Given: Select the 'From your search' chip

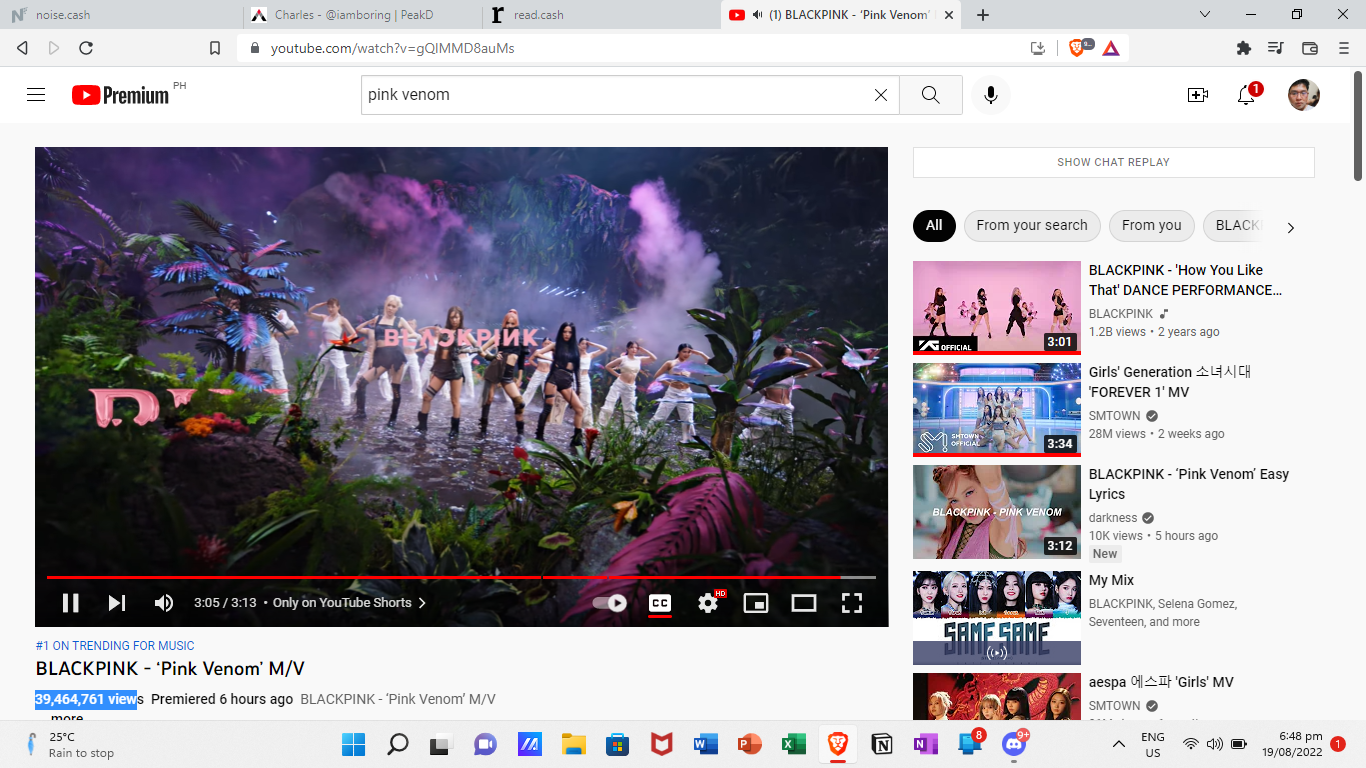Looking at the screenshot, I should click(x=1032, y=225).
